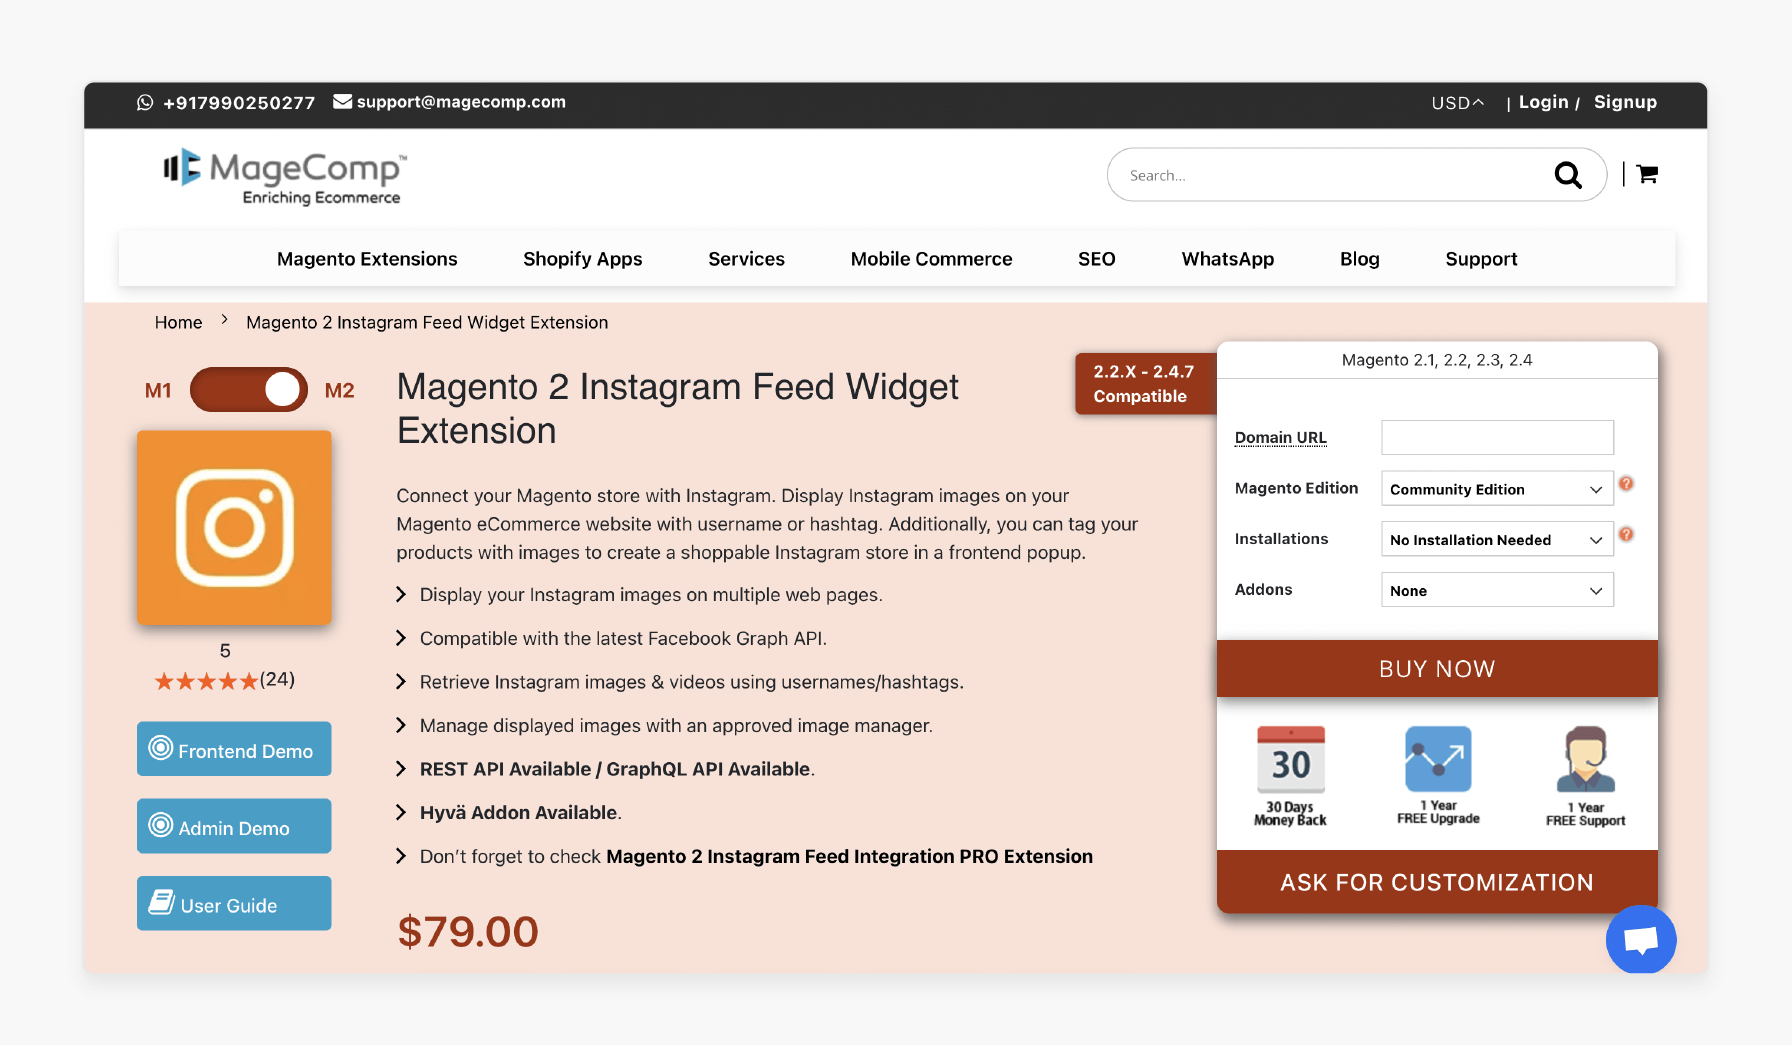
Task: Click Magento 2 Instagram Feed Integration PRO Extension link
Action: tap(849, 857)
